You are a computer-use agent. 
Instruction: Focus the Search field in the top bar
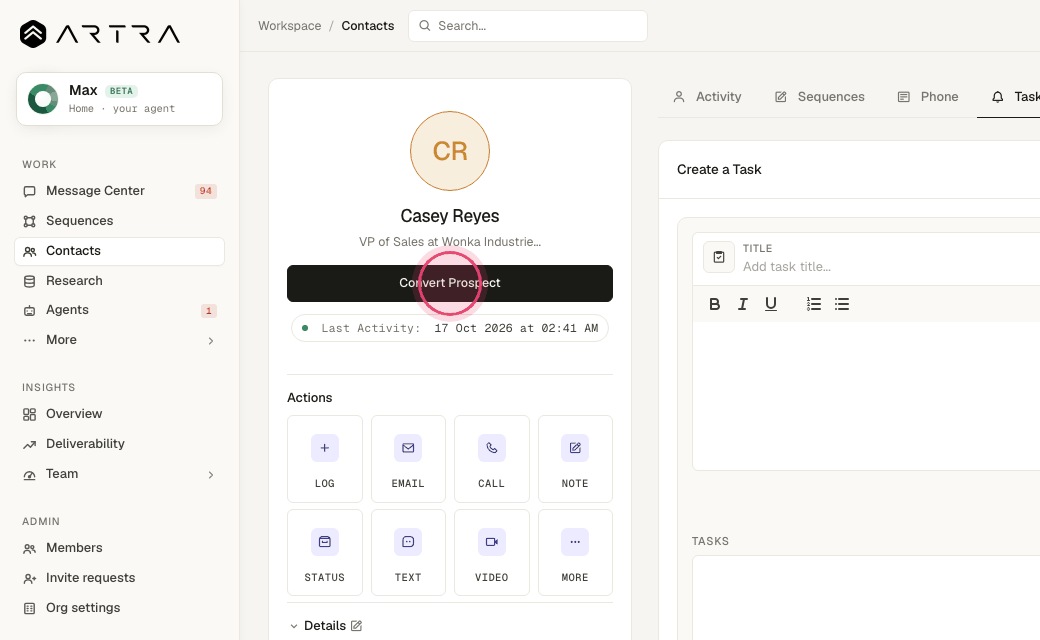[528, 26]
